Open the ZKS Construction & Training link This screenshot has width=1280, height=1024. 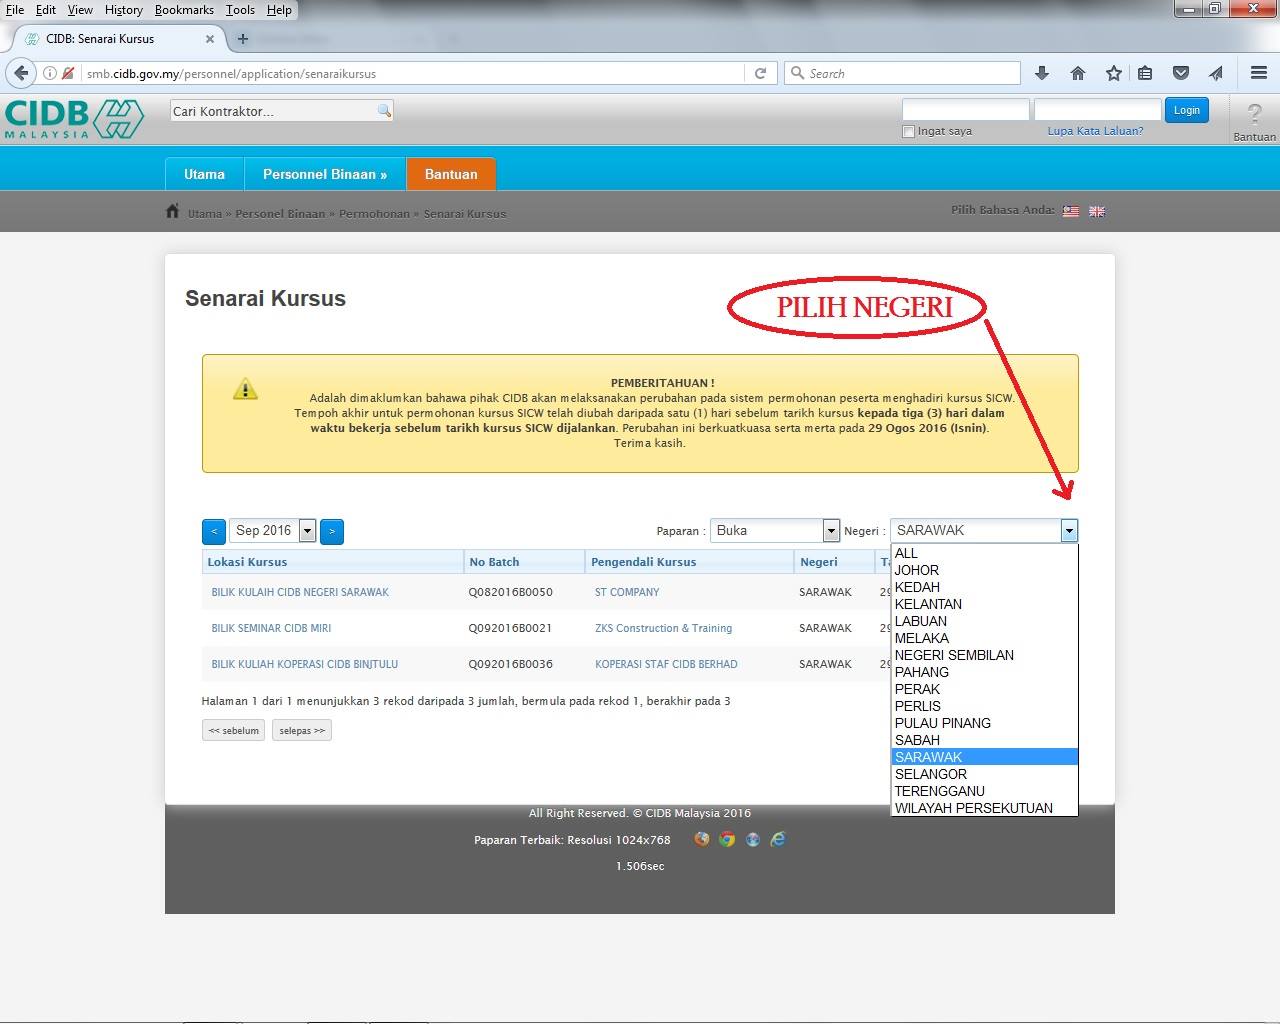click(x=663, y=628)
